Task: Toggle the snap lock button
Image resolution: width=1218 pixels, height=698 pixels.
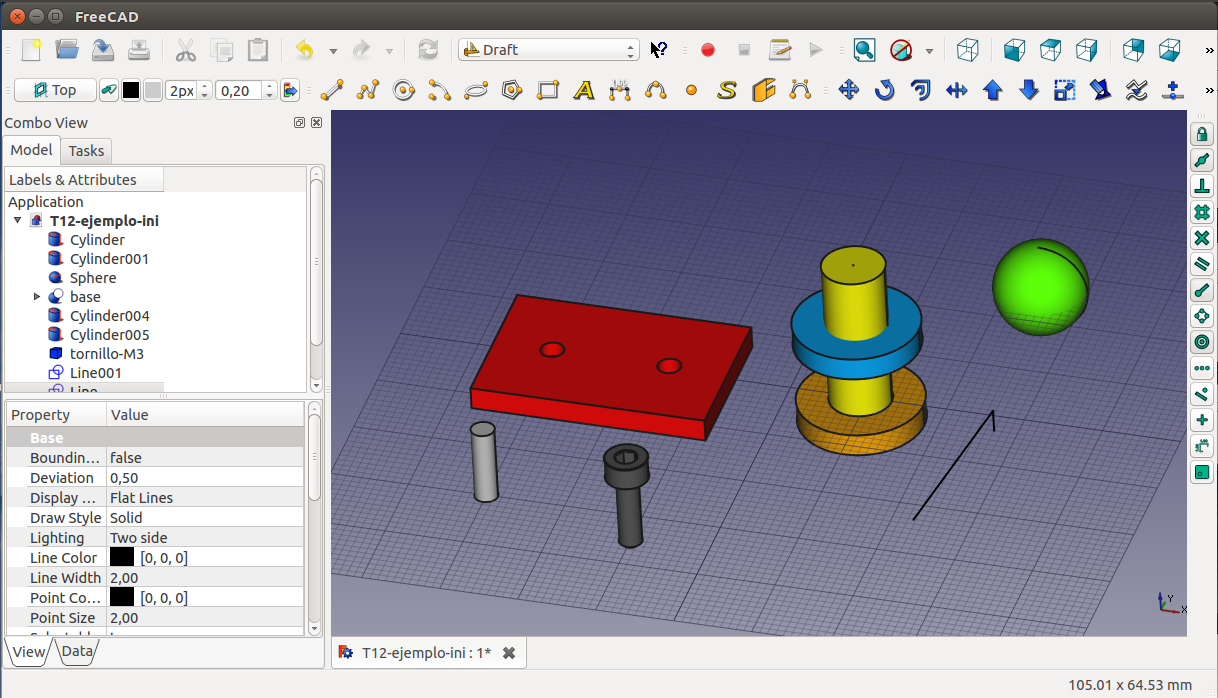Action: click(1202, 135)
